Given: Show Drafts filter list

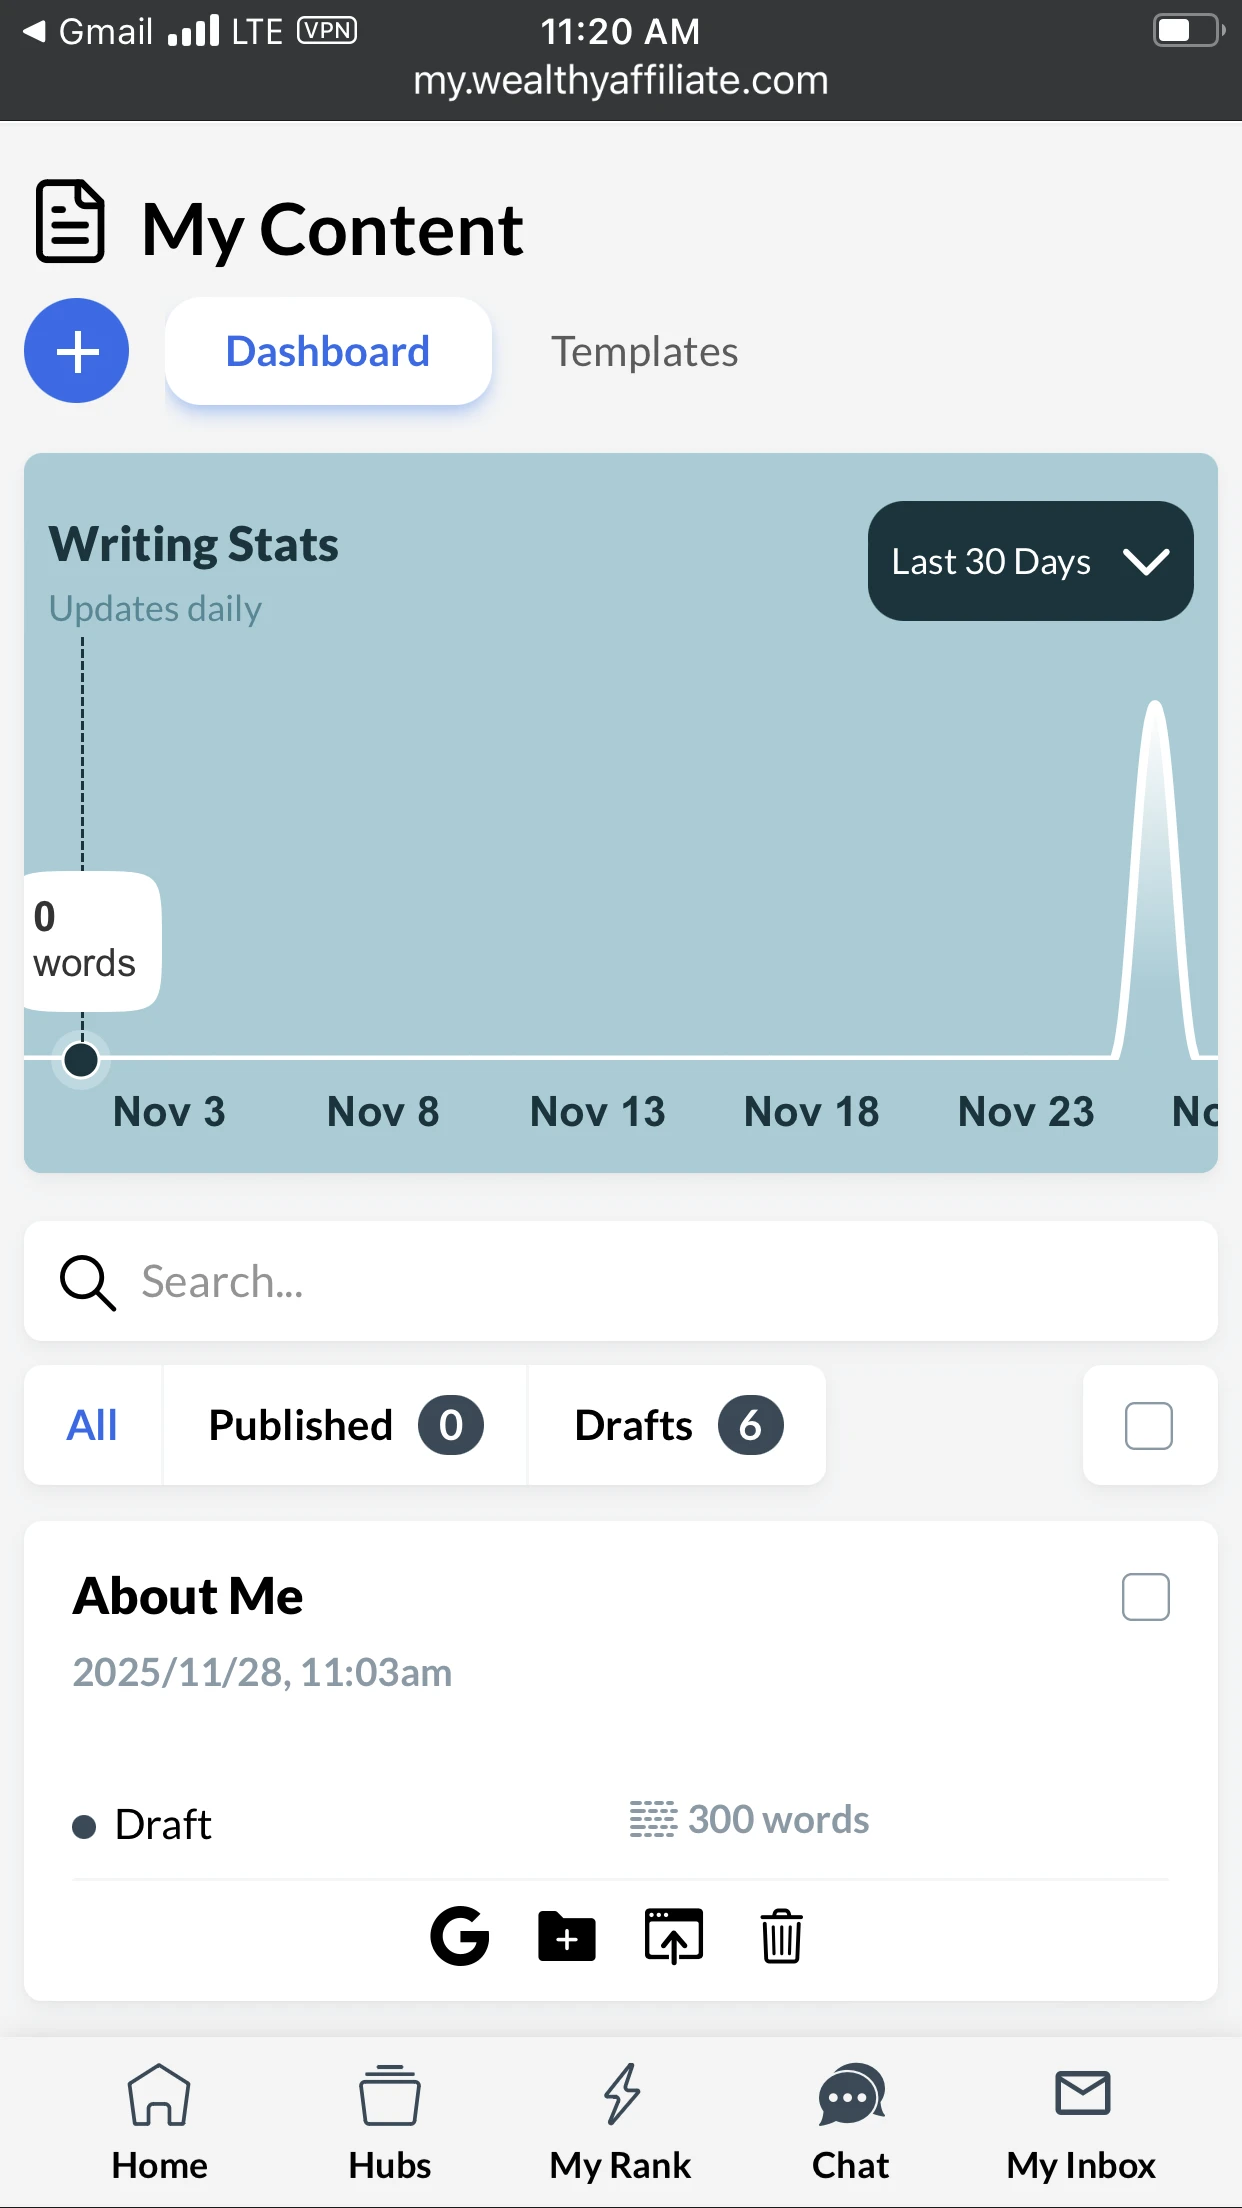Looking at the screenshot, I should (677, 1425).
